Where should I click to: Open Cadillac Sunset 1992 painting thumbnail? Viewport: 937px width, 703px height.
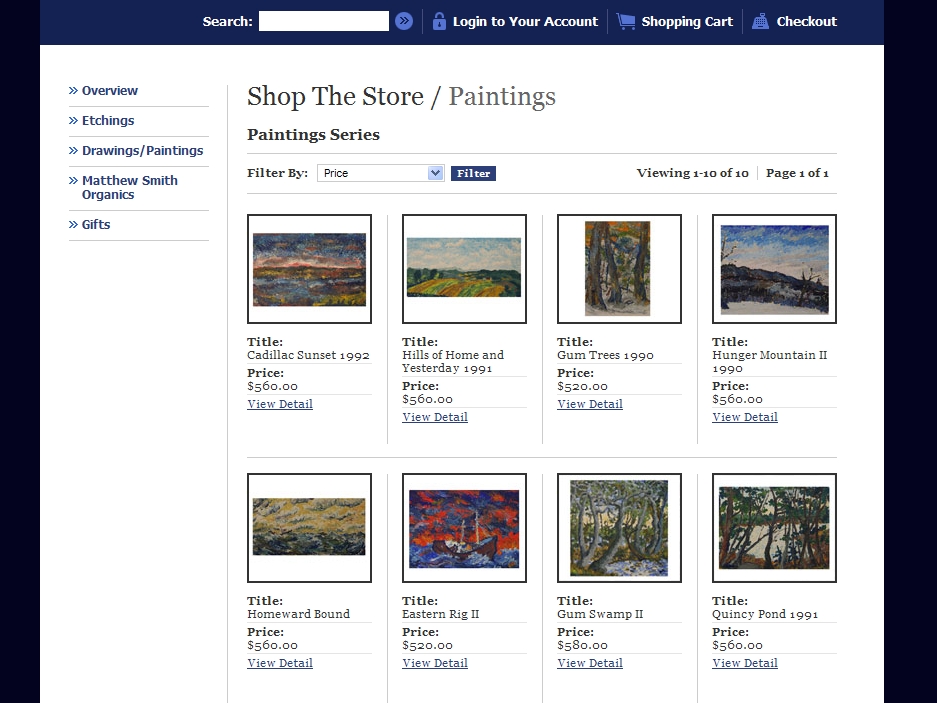(x=309, y=269)
